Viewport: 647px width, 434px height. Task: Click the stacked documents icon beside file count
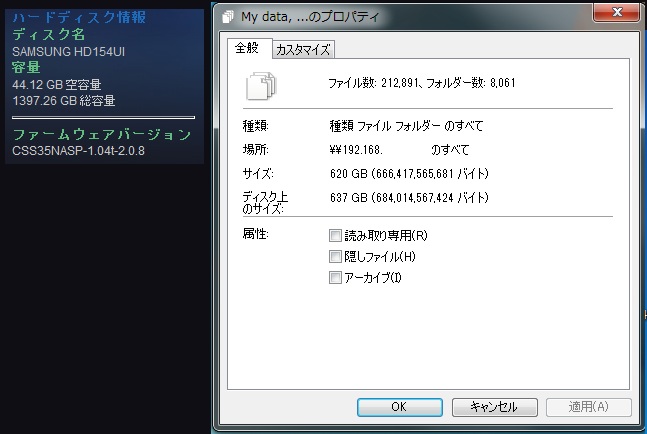261,86
